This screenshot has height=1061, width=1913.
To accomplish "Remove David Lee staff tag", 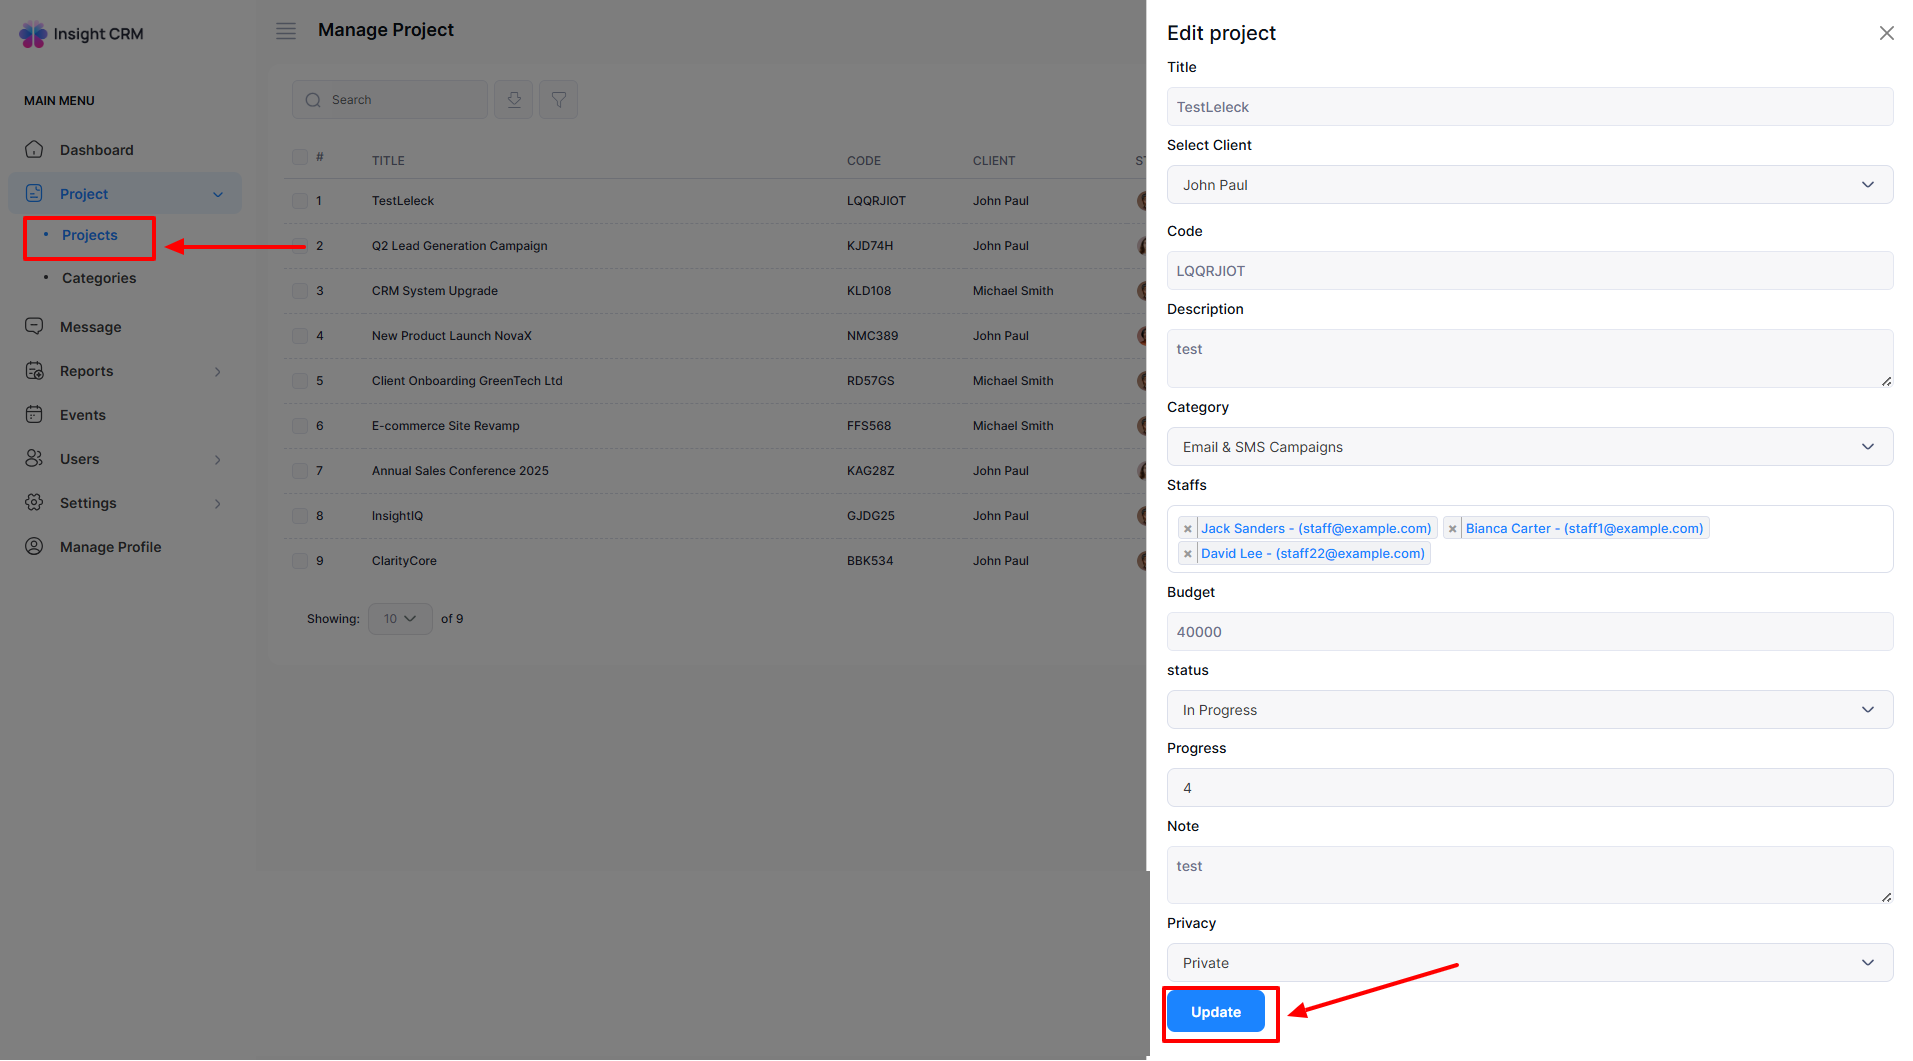I will (x=1187, y=554).
